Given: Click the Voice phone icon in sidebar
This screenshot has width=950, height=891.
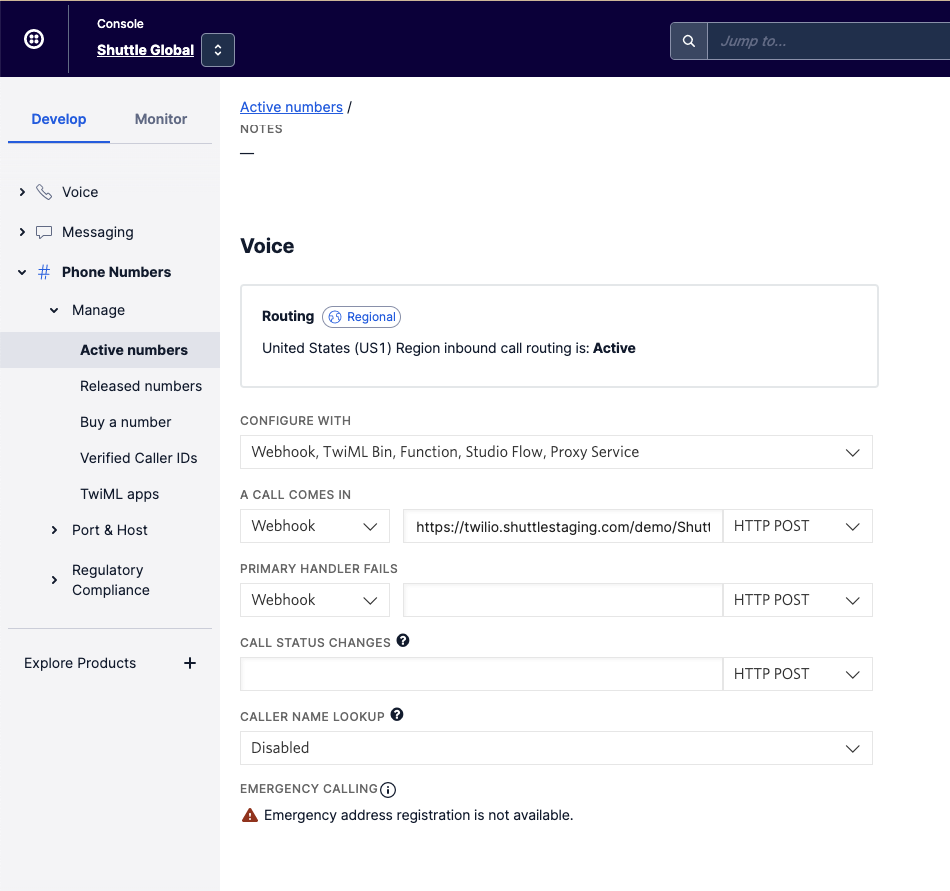Looking at the screenshot, I should [44, 192].
